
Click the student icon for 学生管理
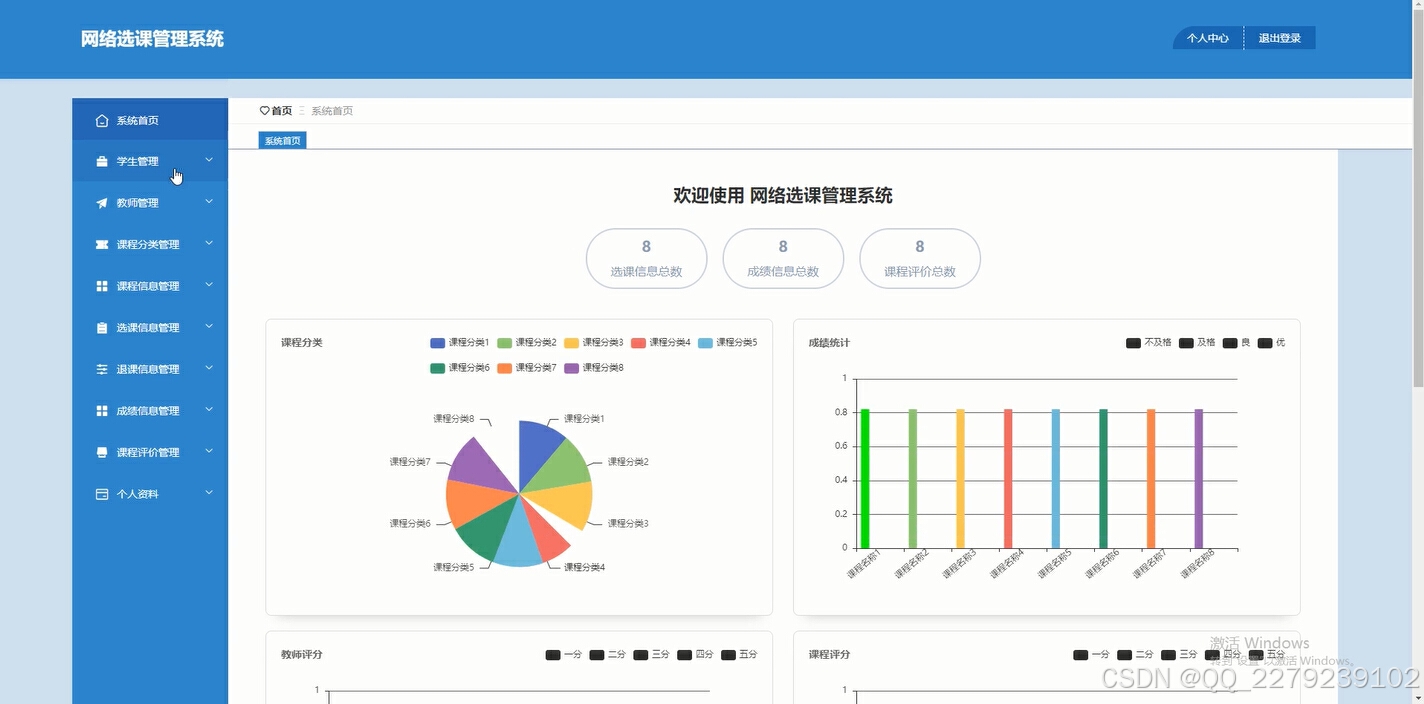coord(100,161)
